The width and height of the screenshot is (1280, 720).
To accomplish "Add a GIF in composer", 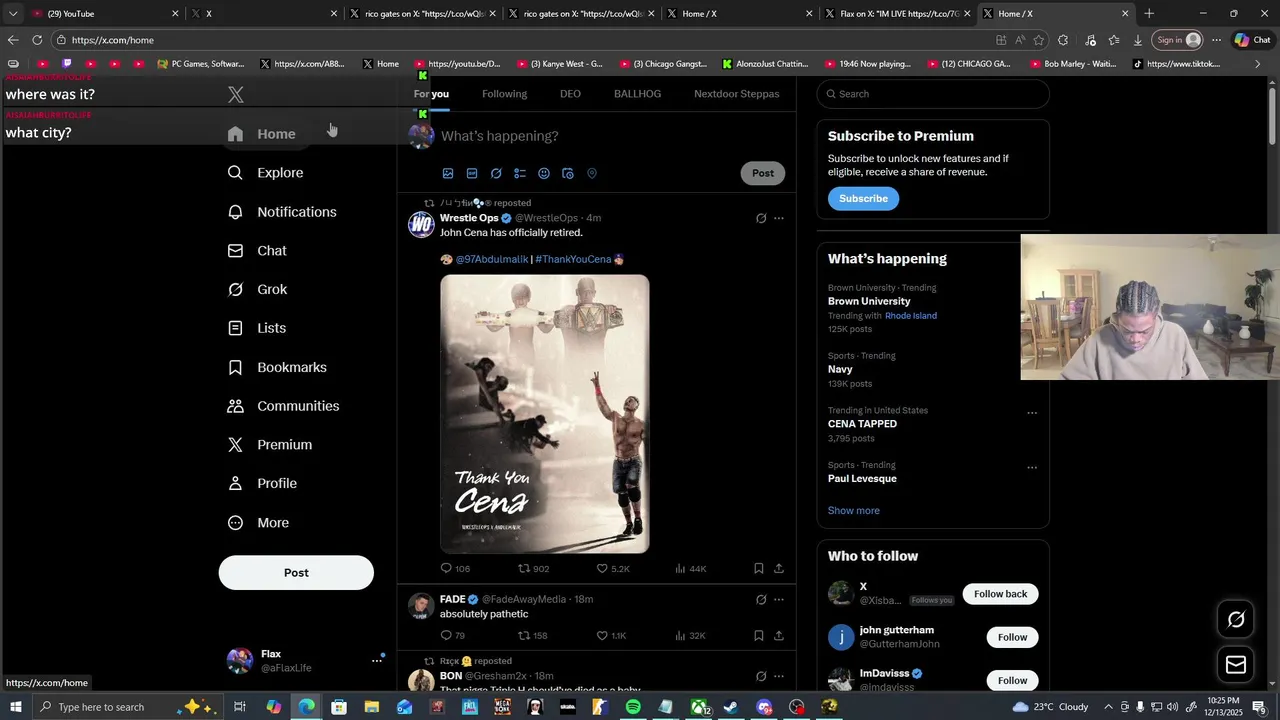I will [x=472, y=173].
